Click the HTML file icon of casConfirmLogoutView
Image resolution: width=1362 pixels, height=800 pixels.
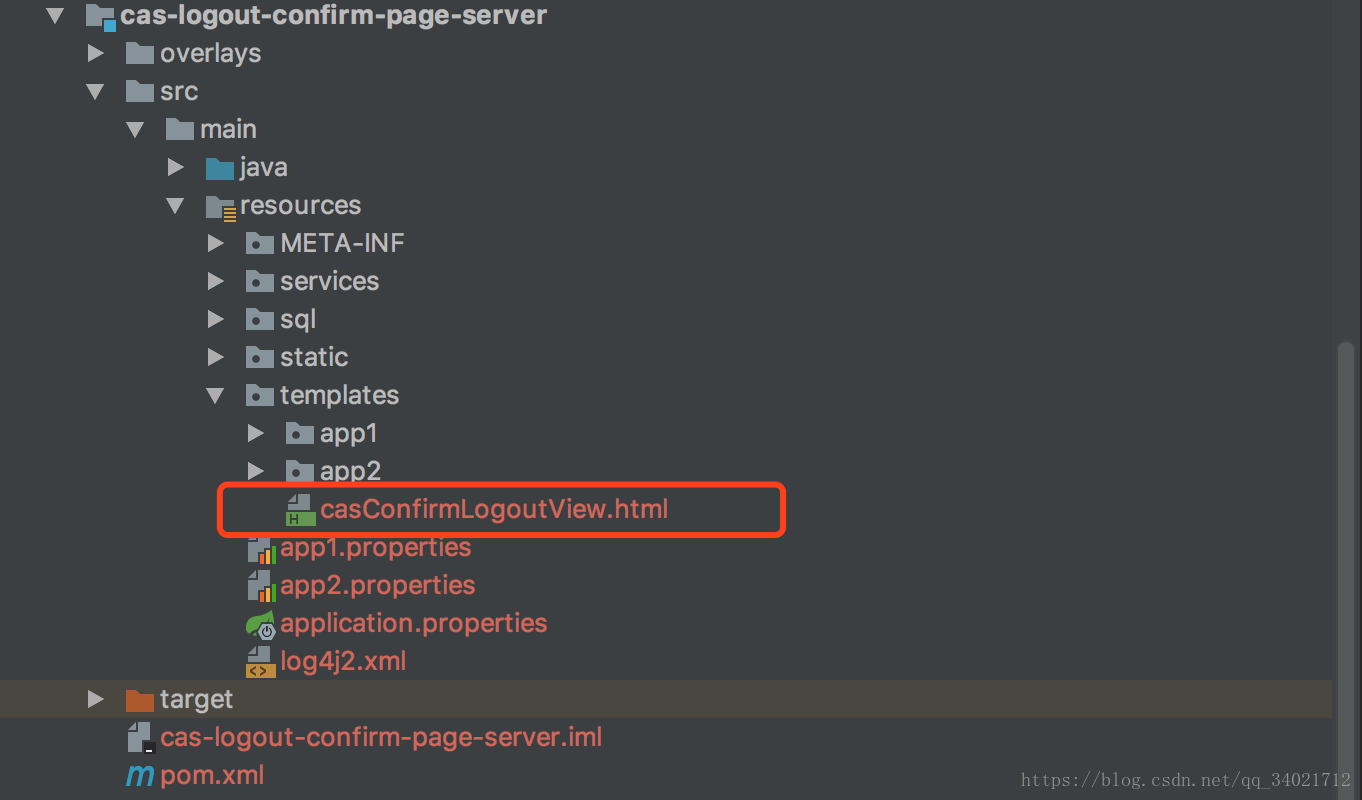[x=300, y=510]
